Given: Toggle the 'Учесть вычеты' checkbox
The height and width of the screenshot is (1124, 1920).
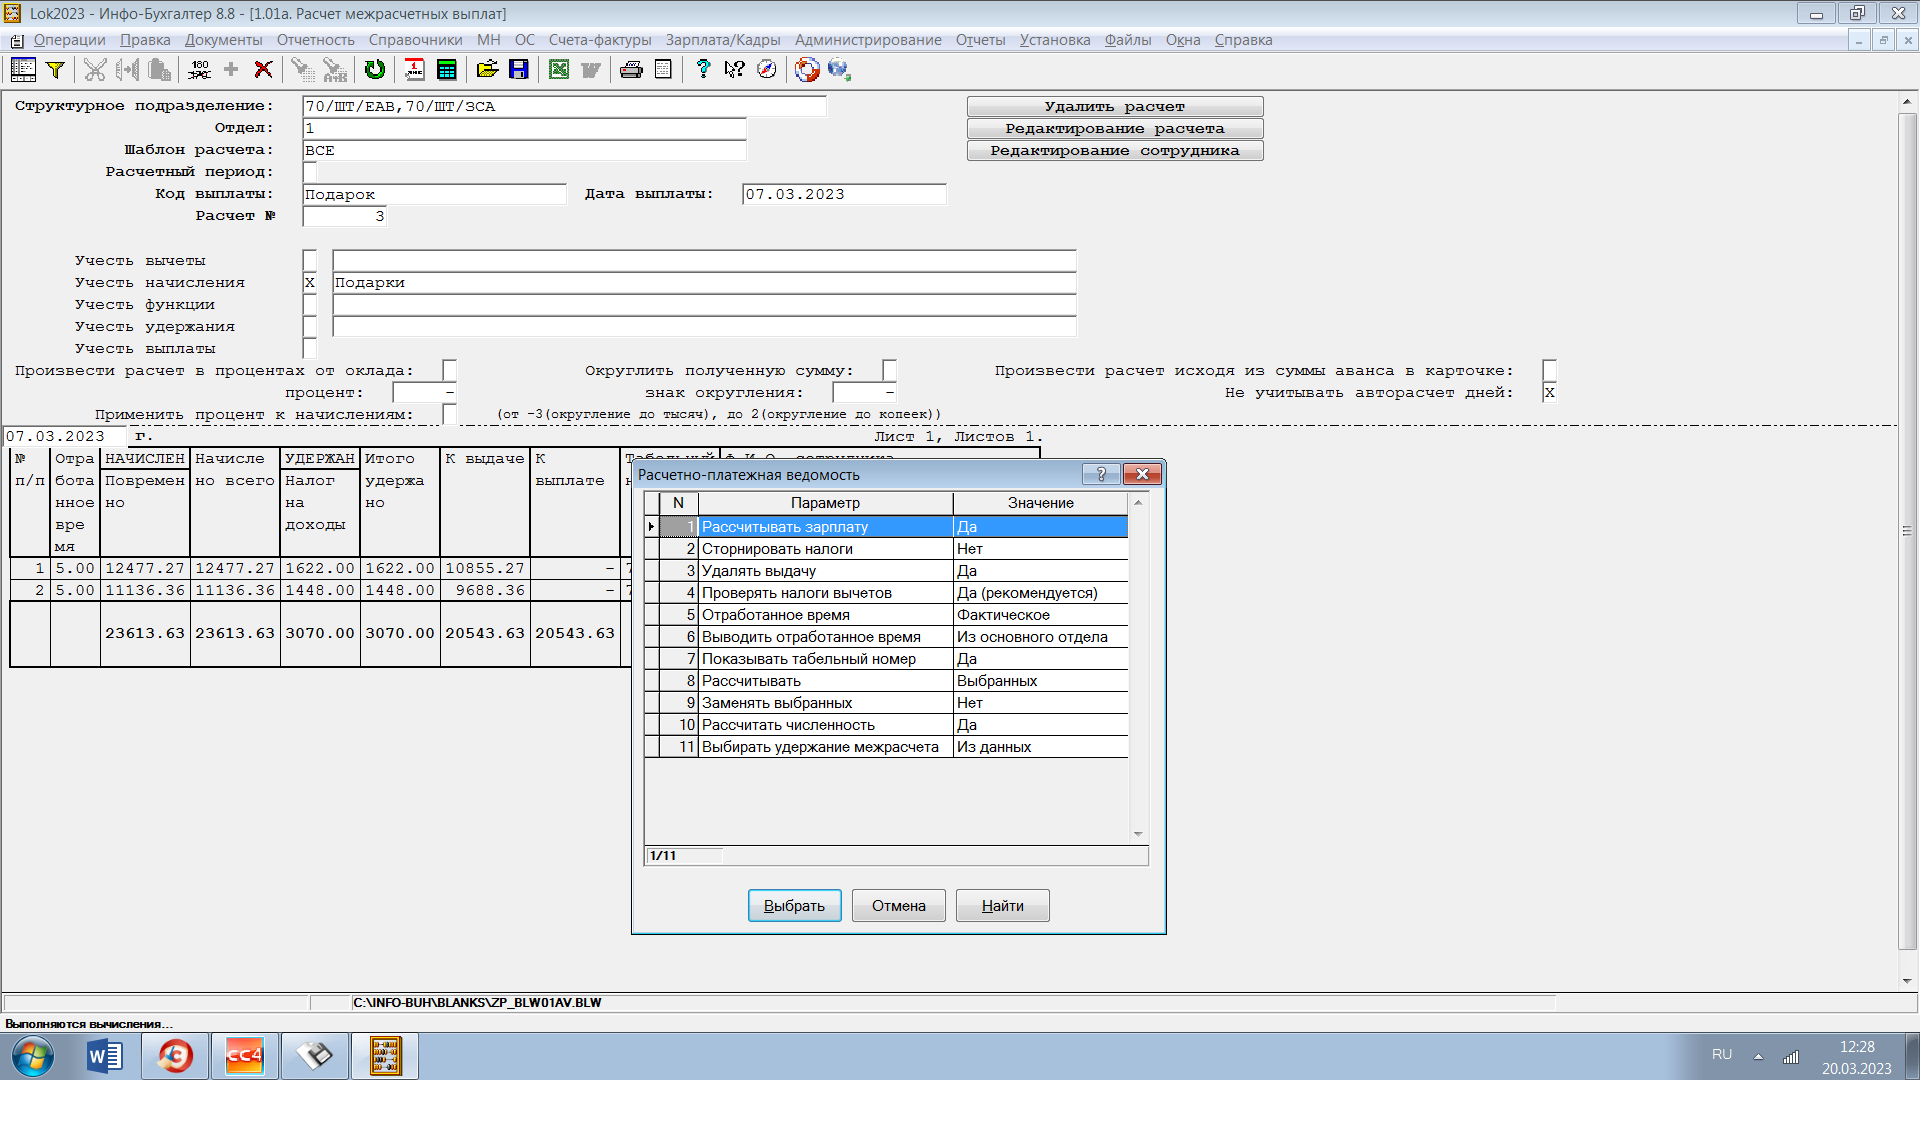Looking at the screenshot, I should point(310,261).
